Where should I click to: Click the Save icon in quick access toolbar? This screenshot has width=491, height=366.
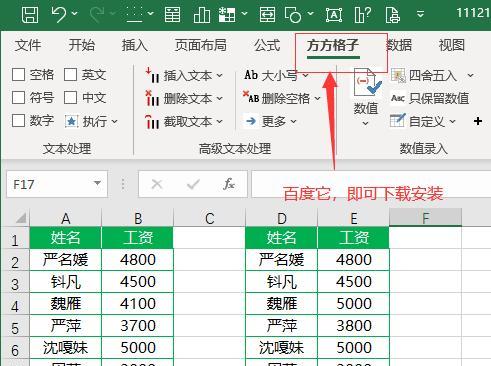30,14
